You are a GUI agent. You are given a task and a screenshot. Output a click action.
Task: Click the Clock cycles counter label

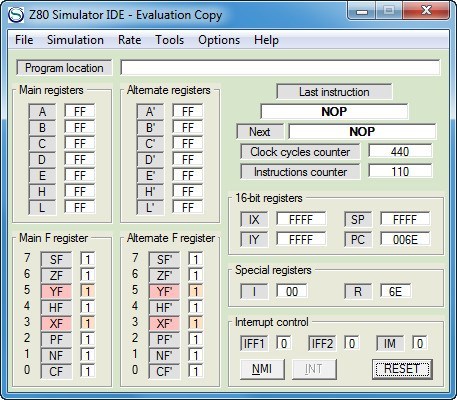300,152
